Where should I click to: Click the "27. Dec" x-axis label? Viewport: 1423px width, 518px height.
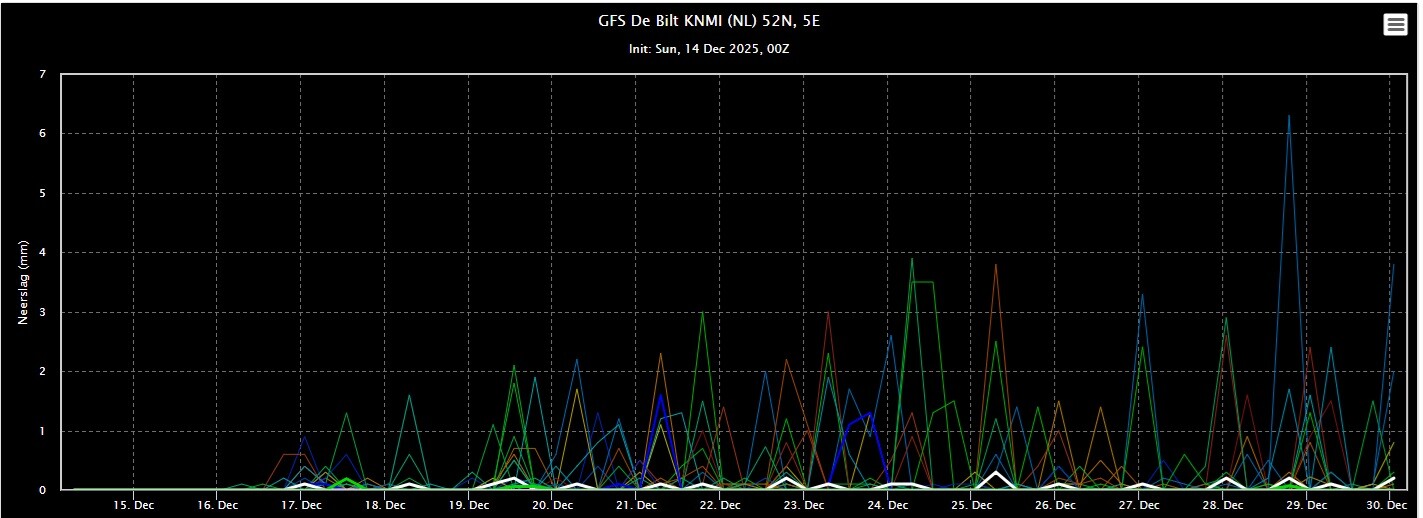1140,507
